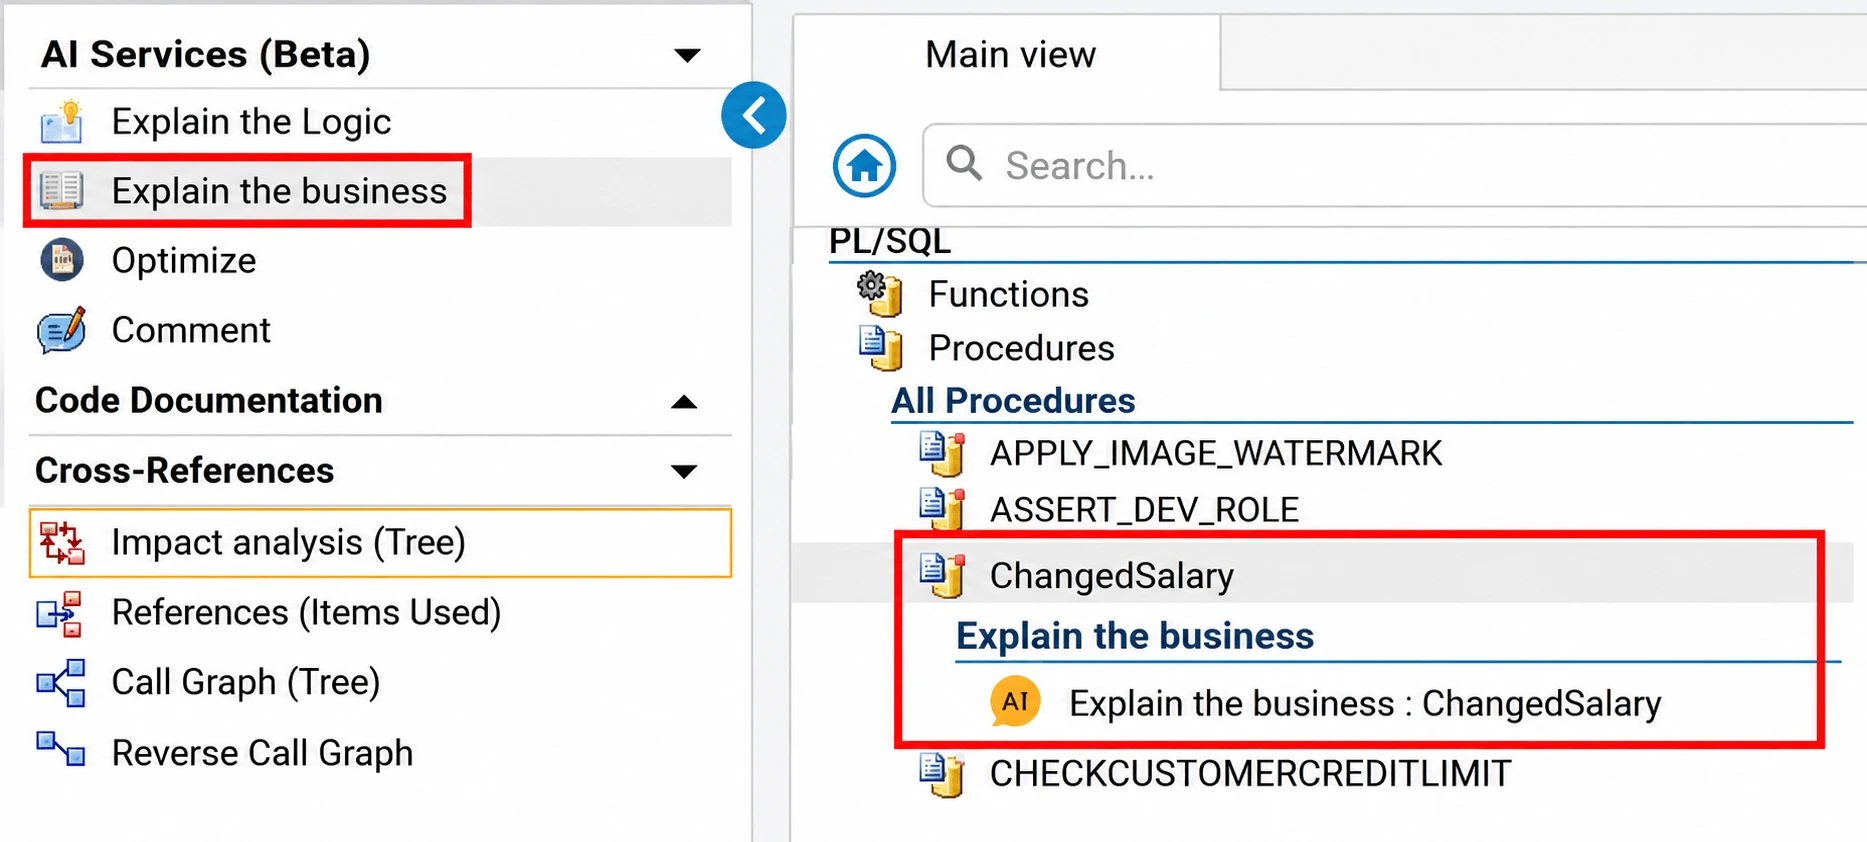Click the Call Graph (Tree) icon
The height and width of the screenshot is (842, 1867).
61,683
